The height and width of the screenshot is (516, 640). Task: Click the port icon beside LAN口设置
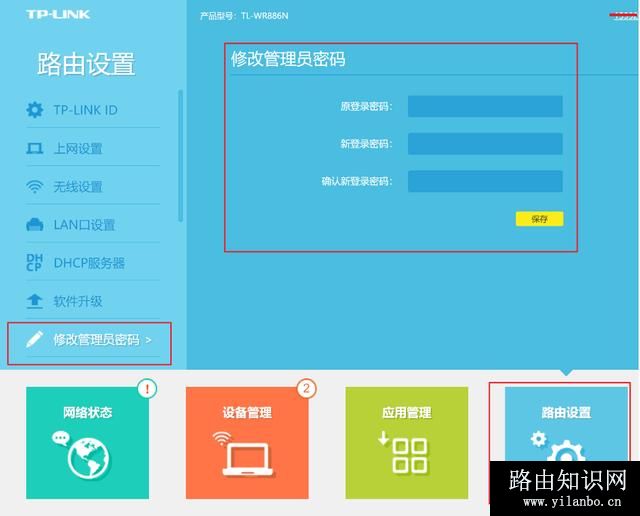pos(35,225)
